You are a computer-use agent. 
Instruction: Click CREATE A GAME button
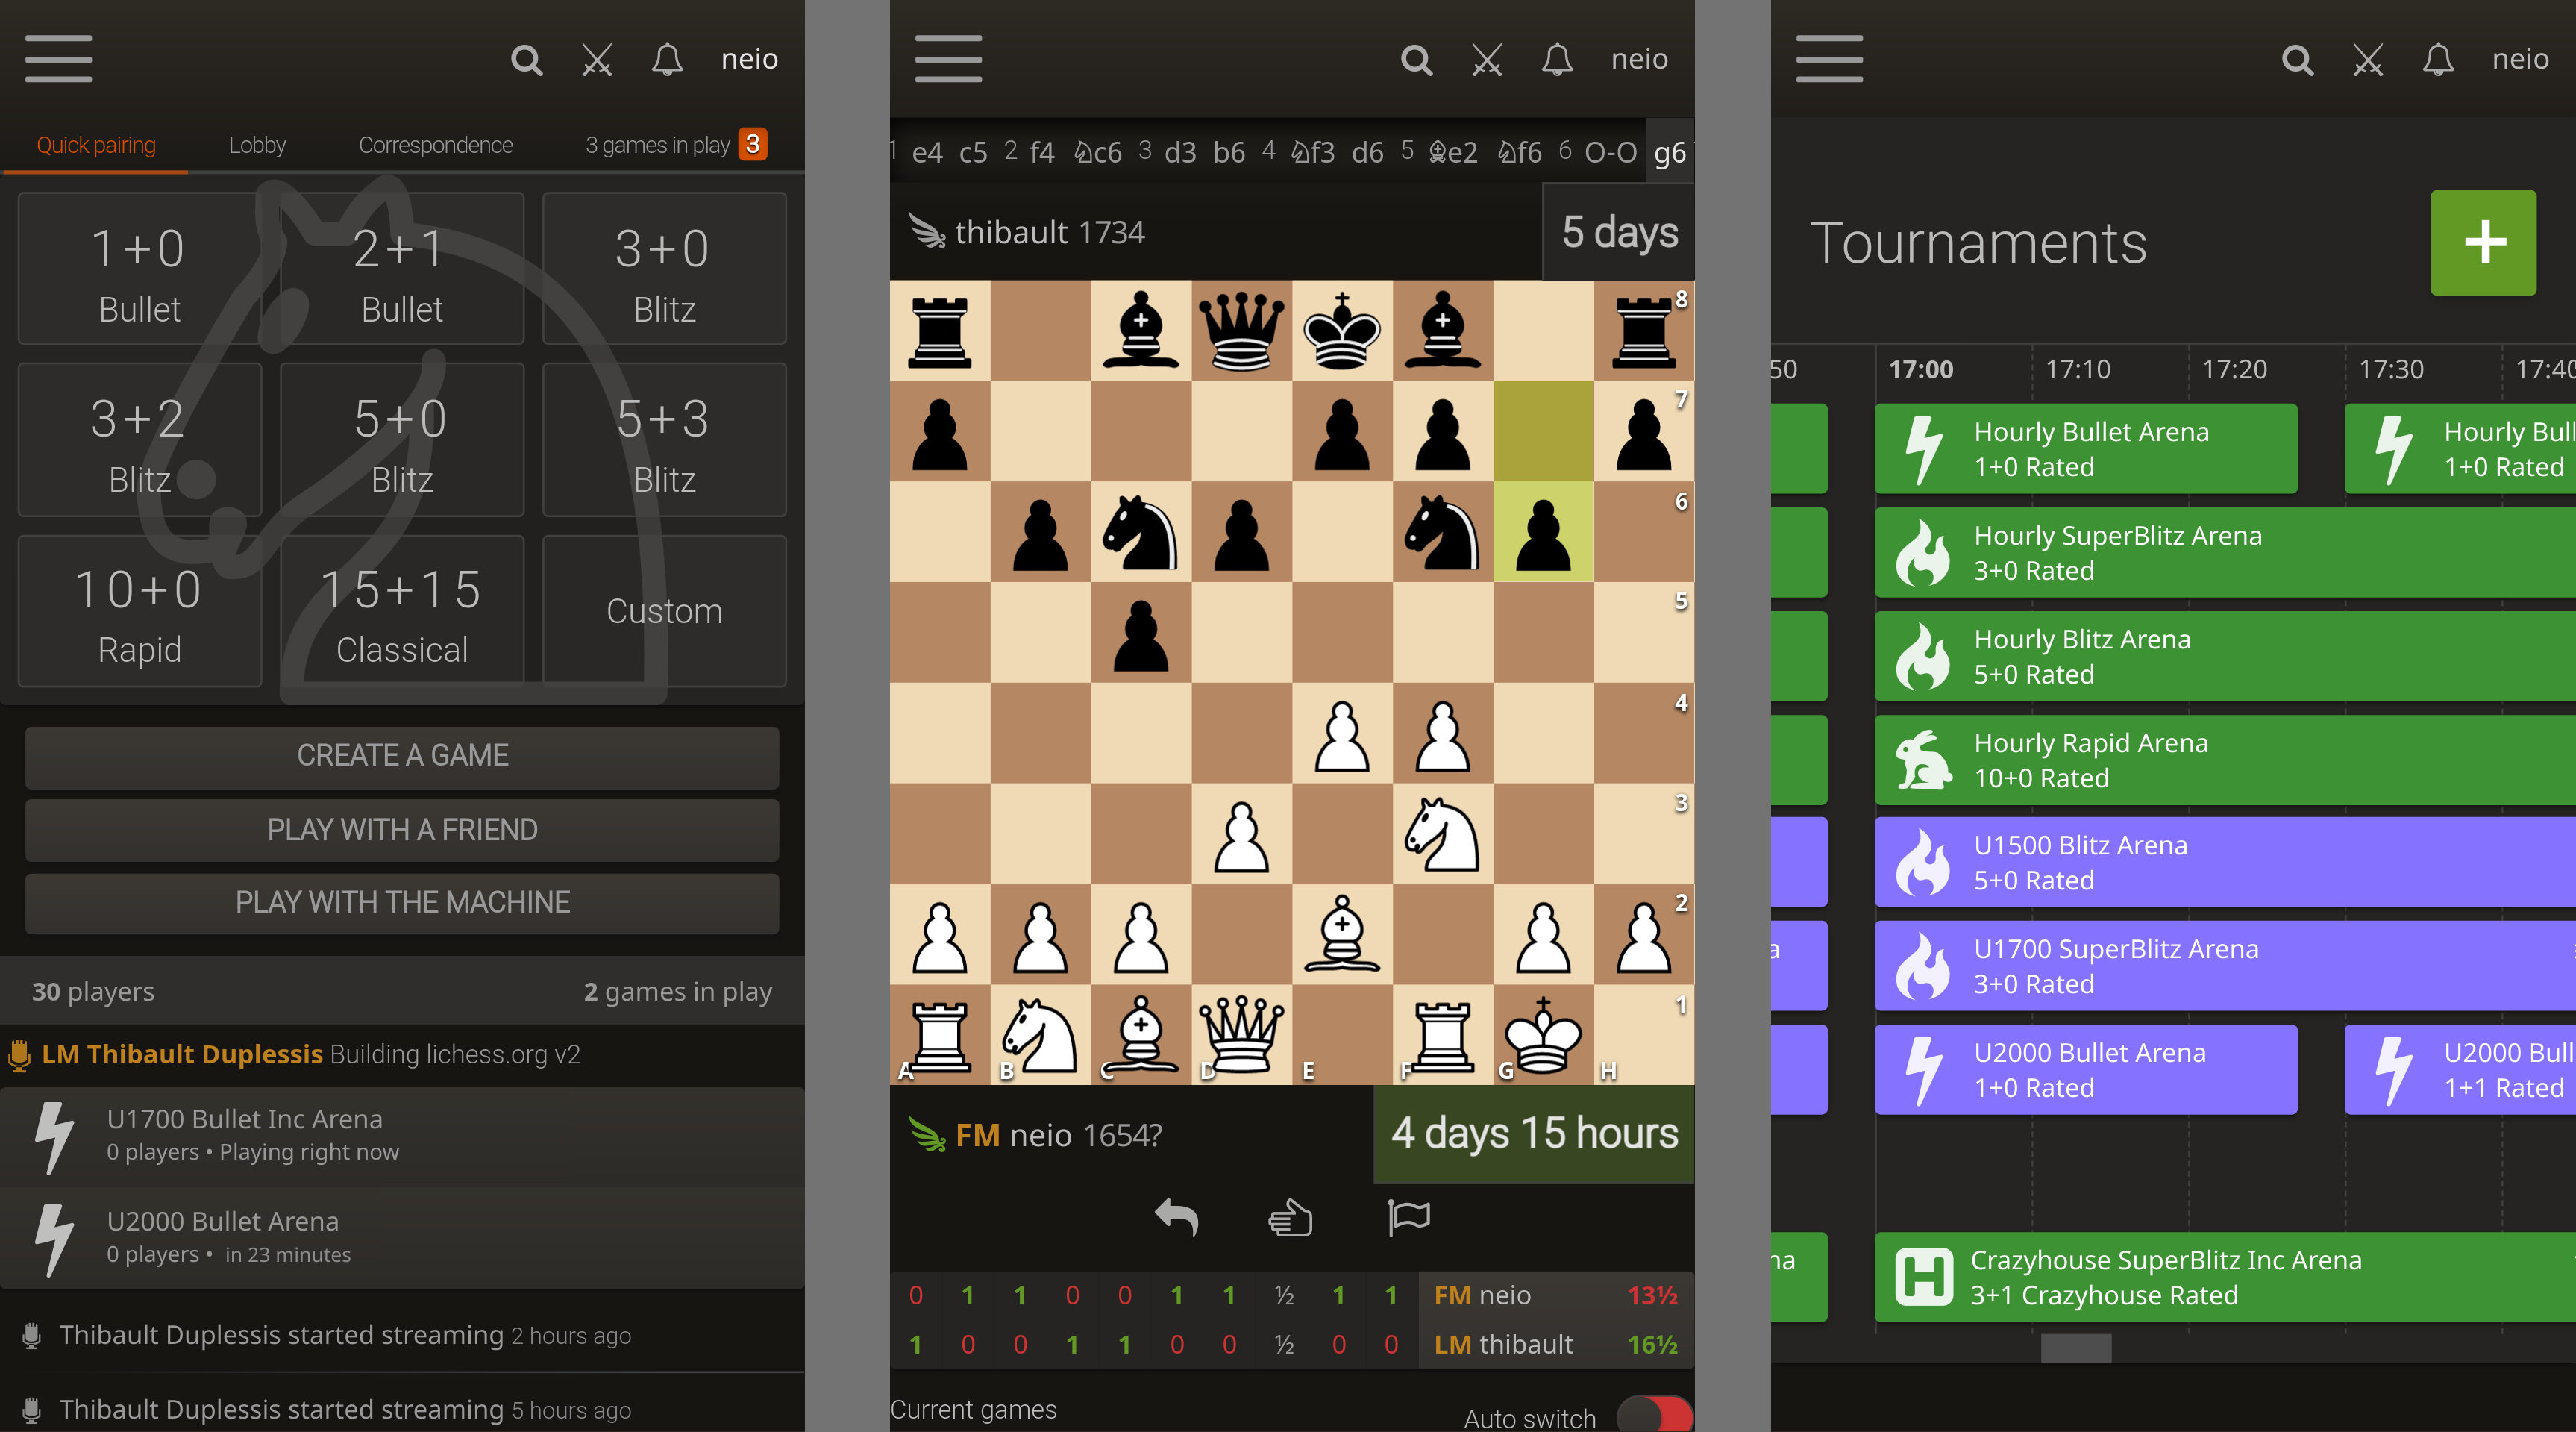404,753
